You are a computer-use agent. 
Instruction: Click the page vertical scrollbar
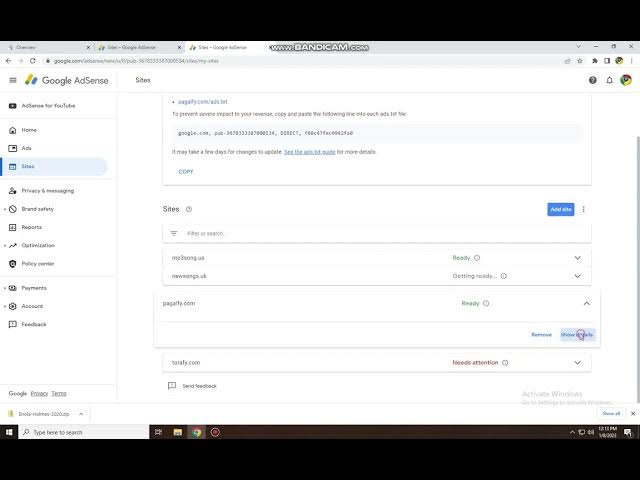[638, 269]
